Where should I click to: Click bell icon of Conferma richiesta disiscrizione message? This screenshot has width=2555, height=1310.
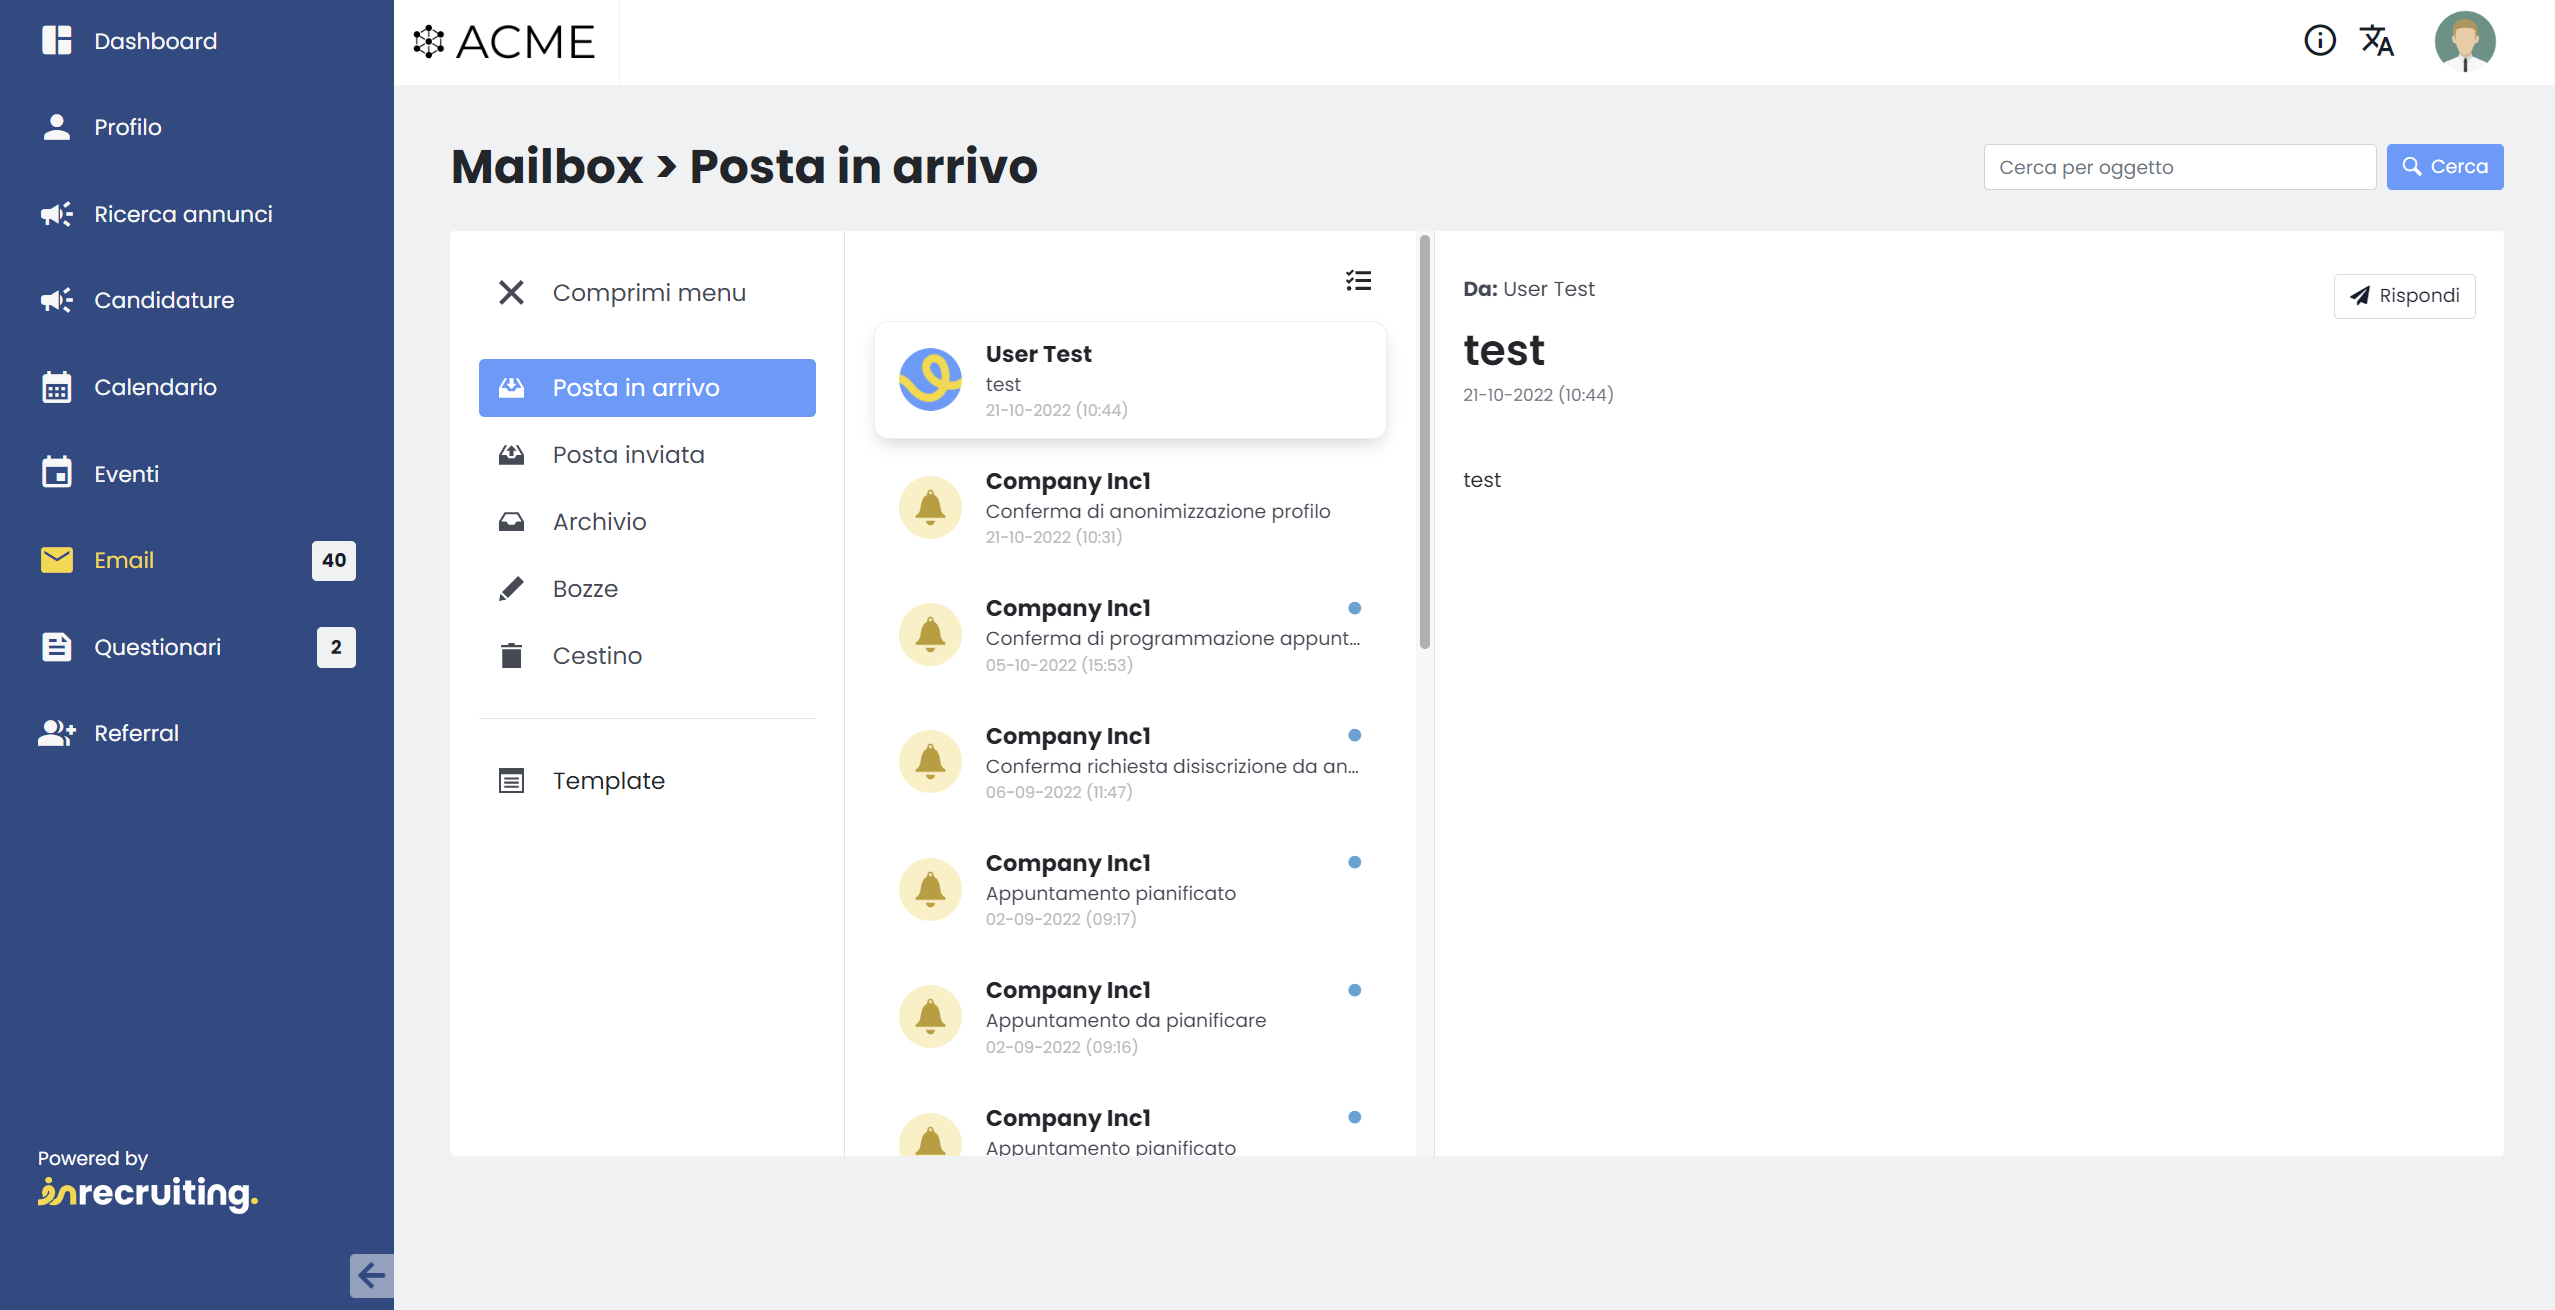click(930, 761)
